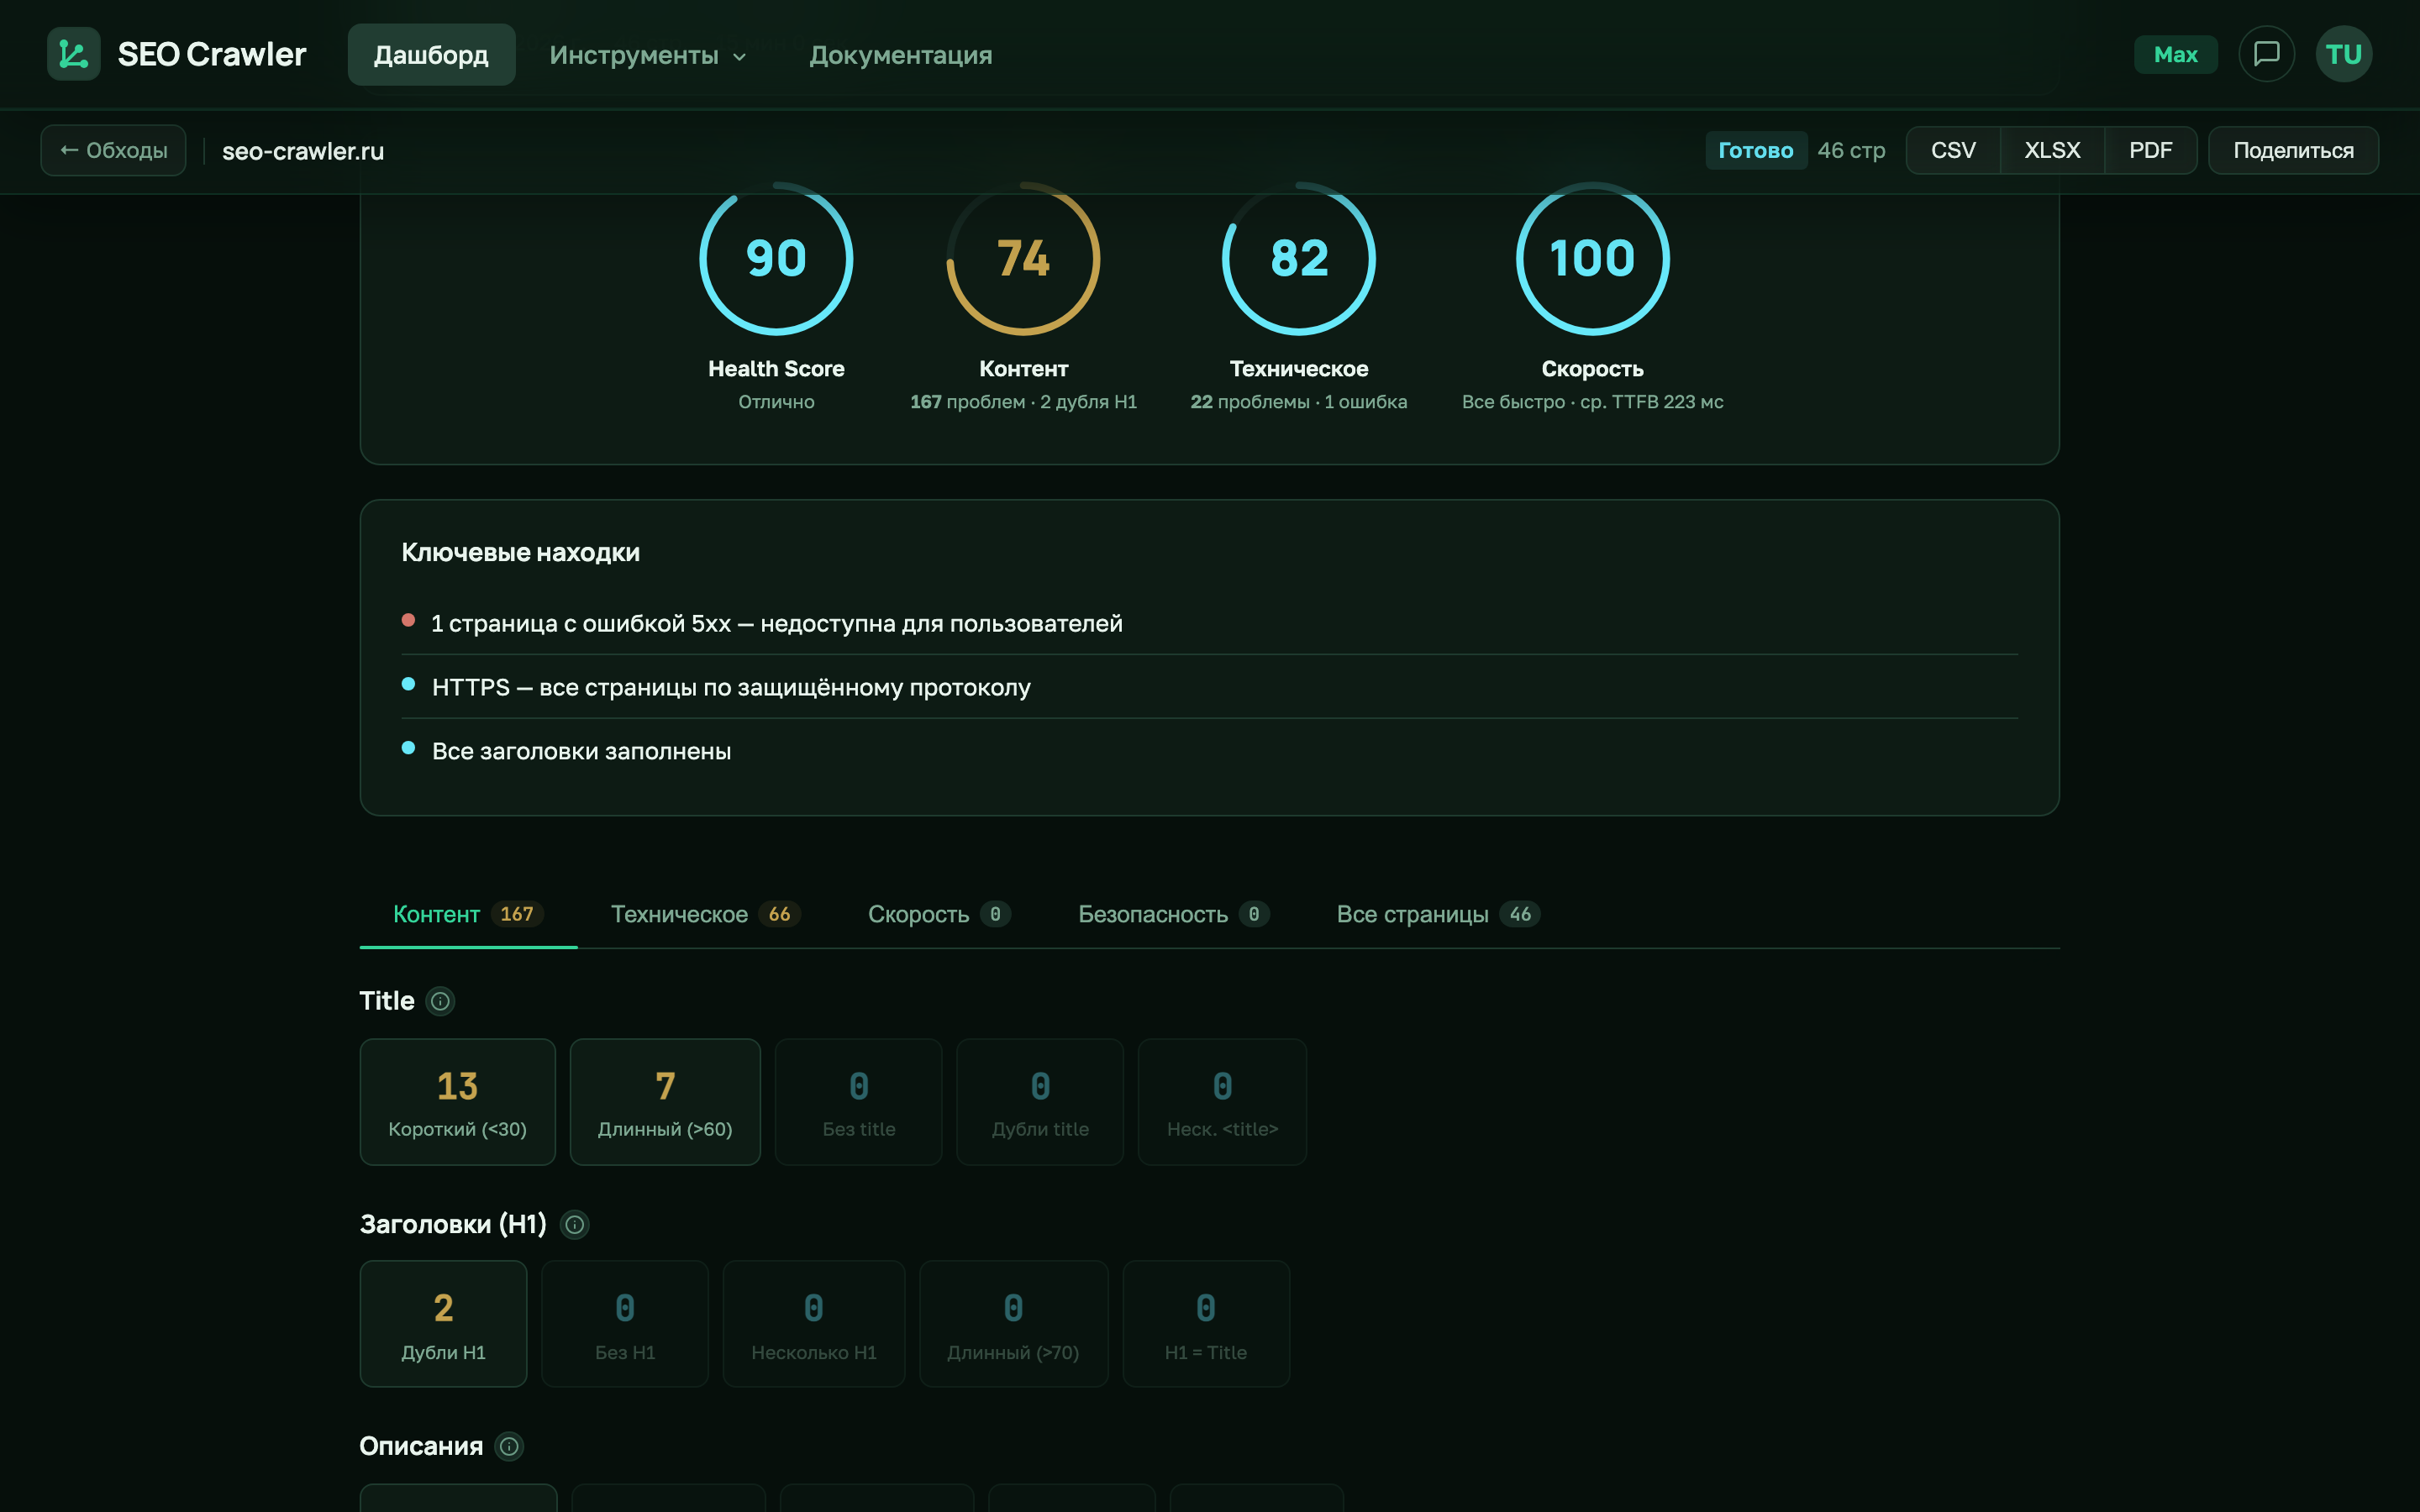This screenshot has height=1512, width=2420.
Task: Go back via the Обходы button
Action: coord(113,150)
